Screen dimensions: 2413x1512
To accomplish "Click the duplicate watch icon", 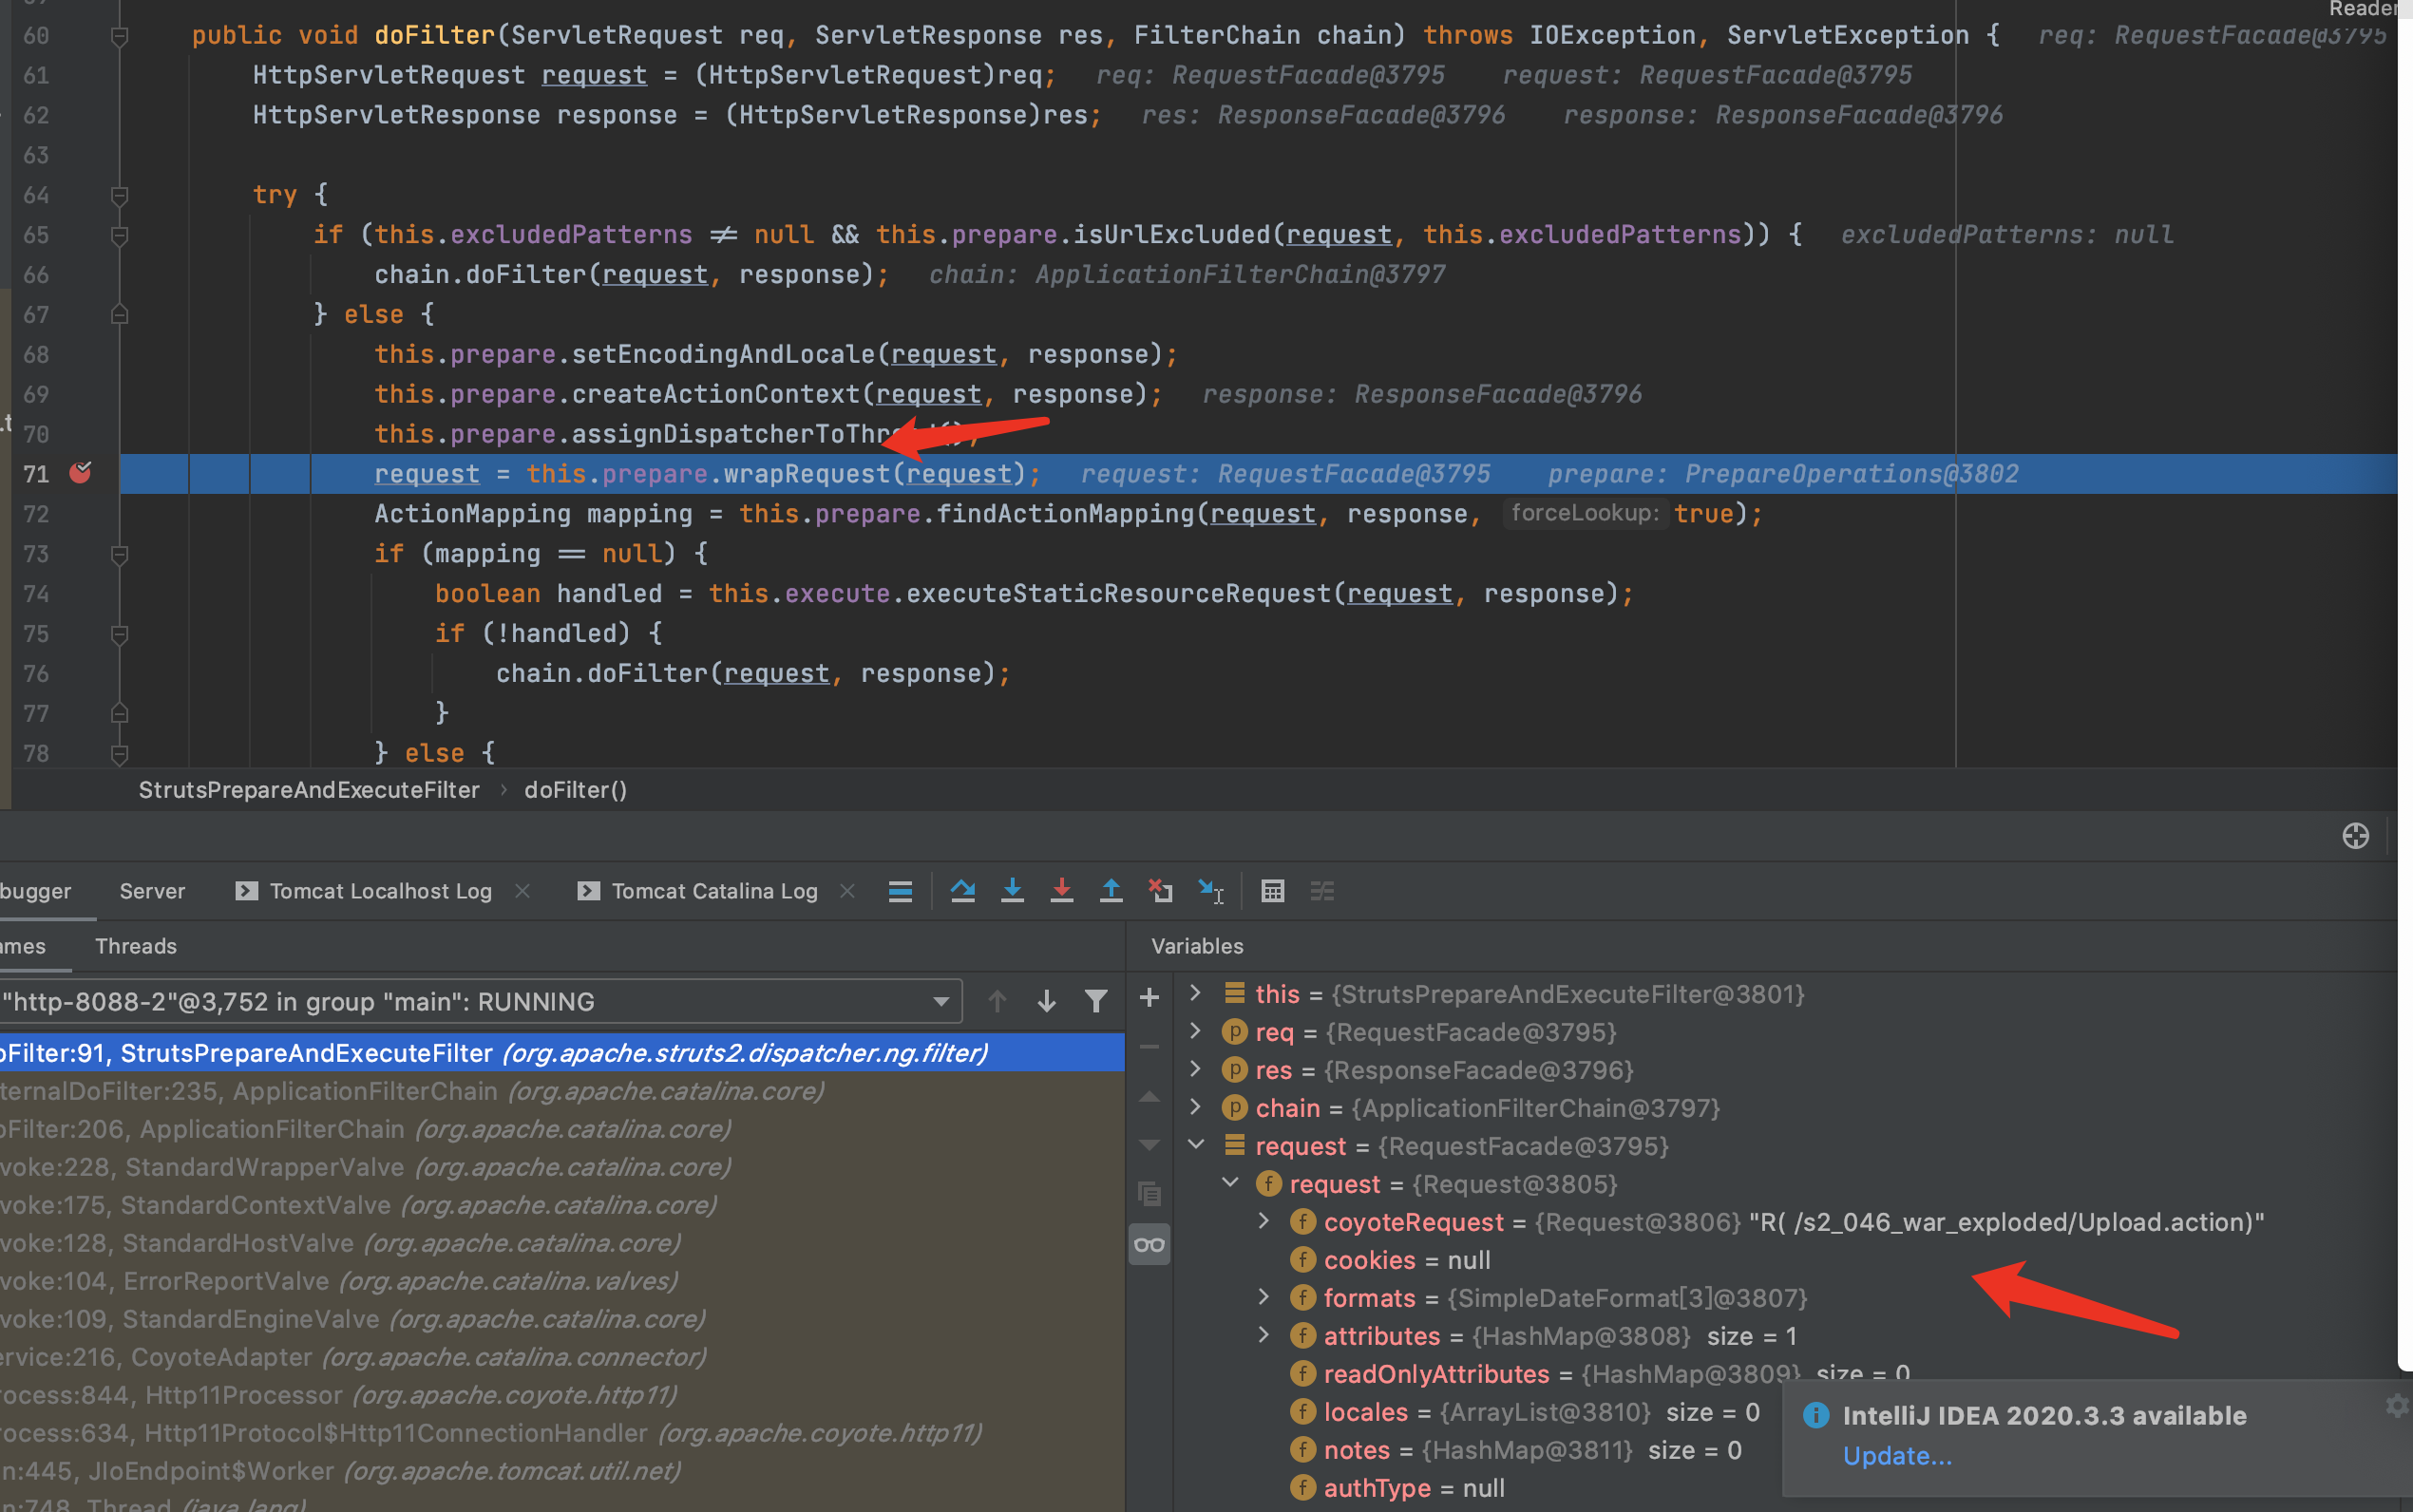I will pos(1149,1194).
